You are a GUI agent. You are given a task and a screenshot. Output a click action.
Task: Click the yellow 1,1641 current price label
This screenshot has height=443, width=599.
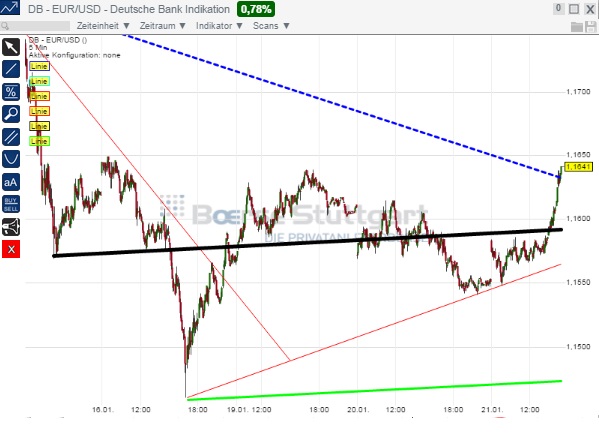(578, 167)
